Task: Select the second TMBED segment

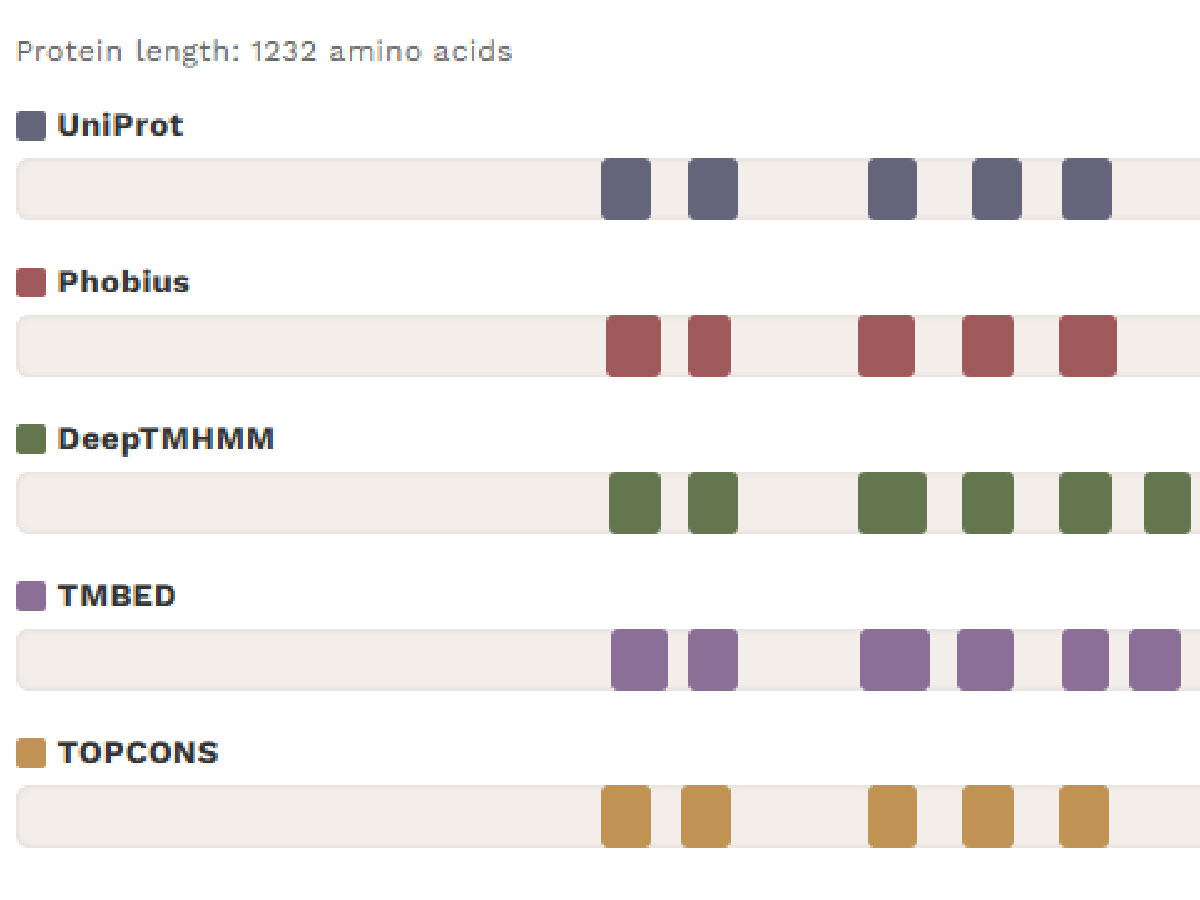Action: 713,660
